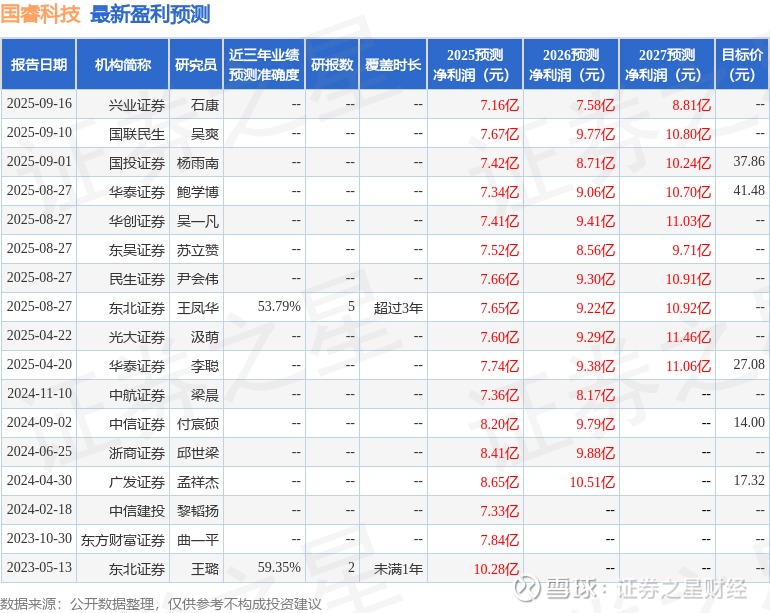Click accuracy value 59.35%

tap(279, 567)
